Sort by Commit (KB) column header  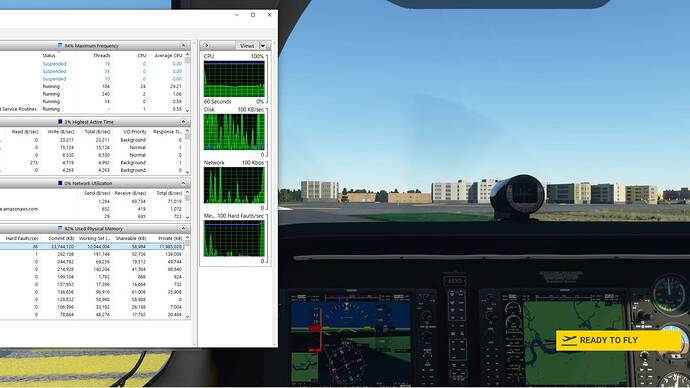click(61, 238)
